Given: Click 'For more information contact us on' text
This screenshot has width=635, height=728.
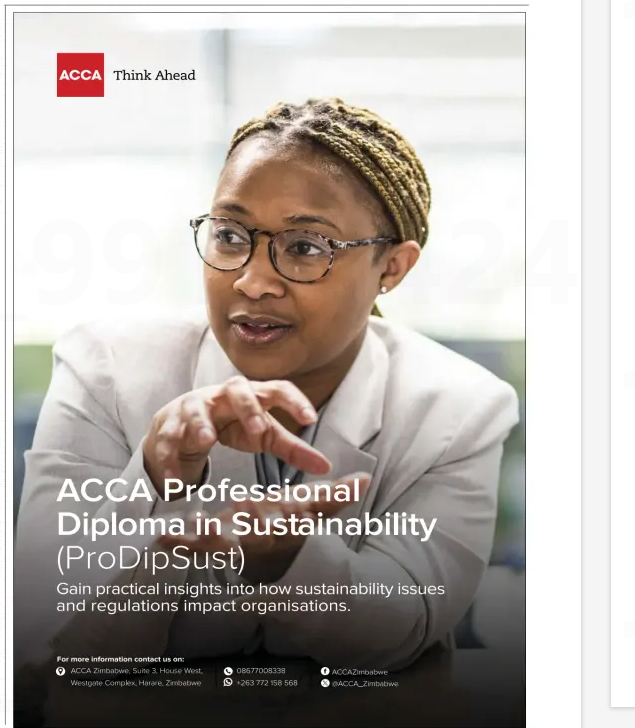Looking at the screenshot, I should tap(120, 659).
